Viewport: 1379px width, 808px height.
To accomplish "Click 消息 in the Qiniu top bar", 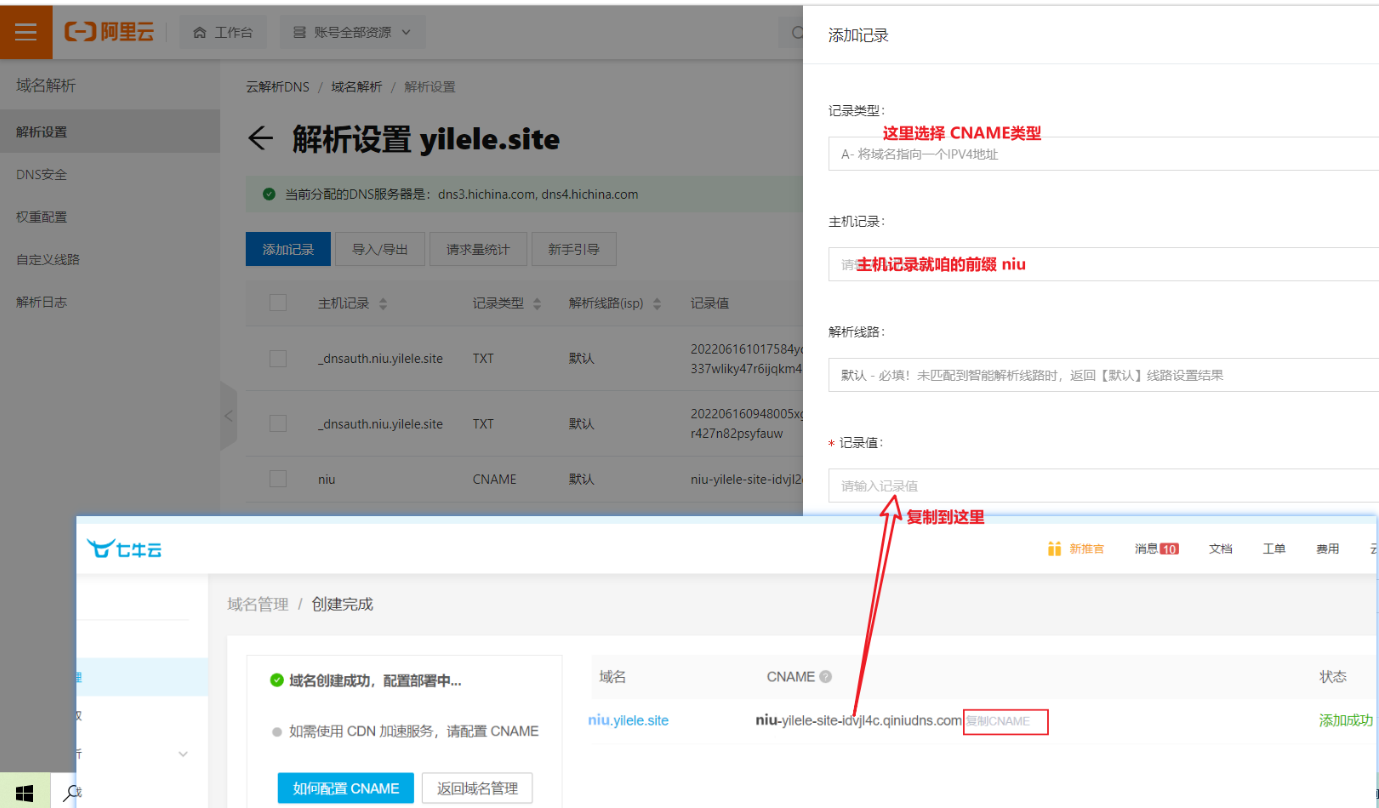I will 1146,549.
